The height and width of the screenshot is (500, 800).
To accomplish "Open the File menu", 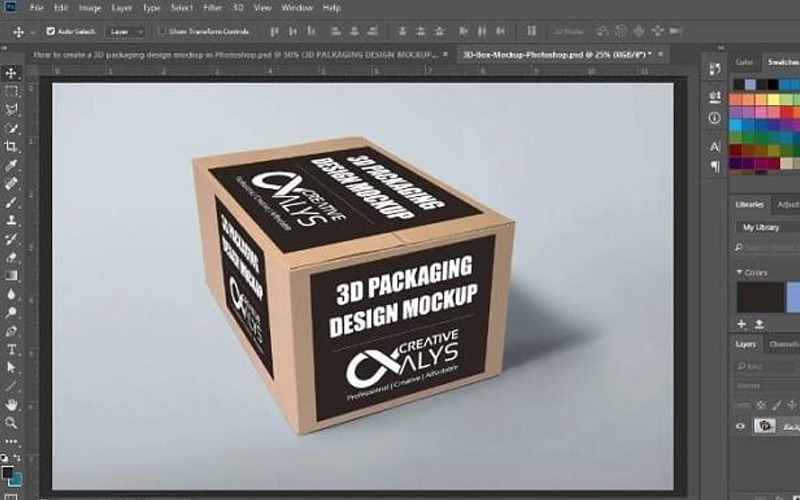I will coord(36,8).
